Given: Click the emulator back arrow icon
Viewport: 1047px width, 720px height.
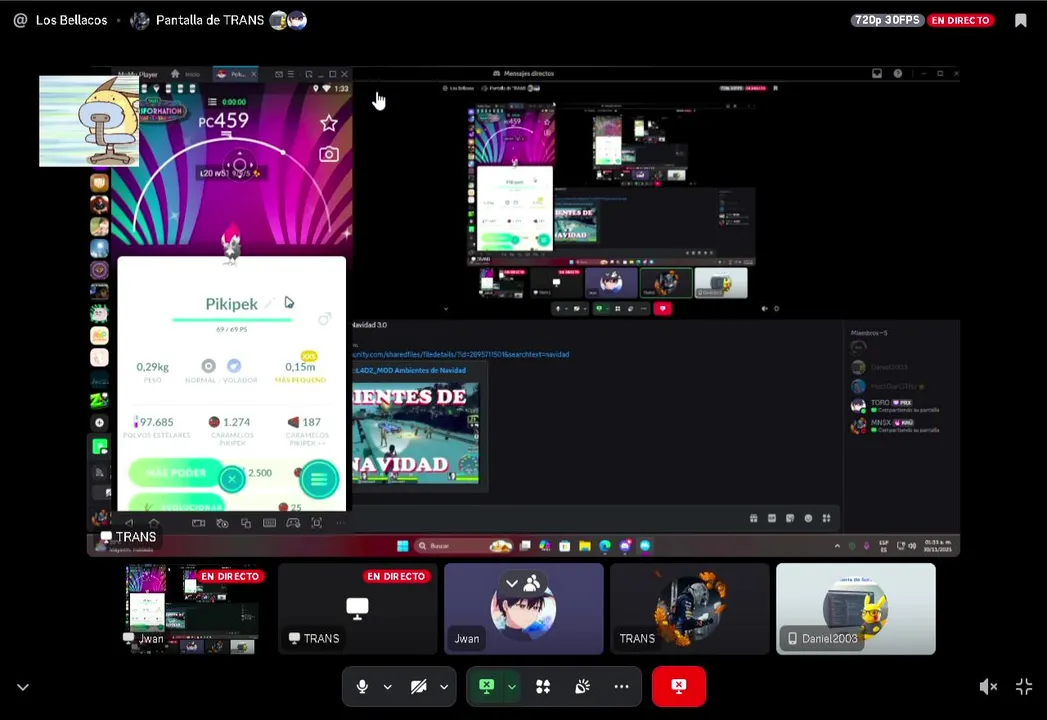Looking at the screenshot, I should pos(129,523).
